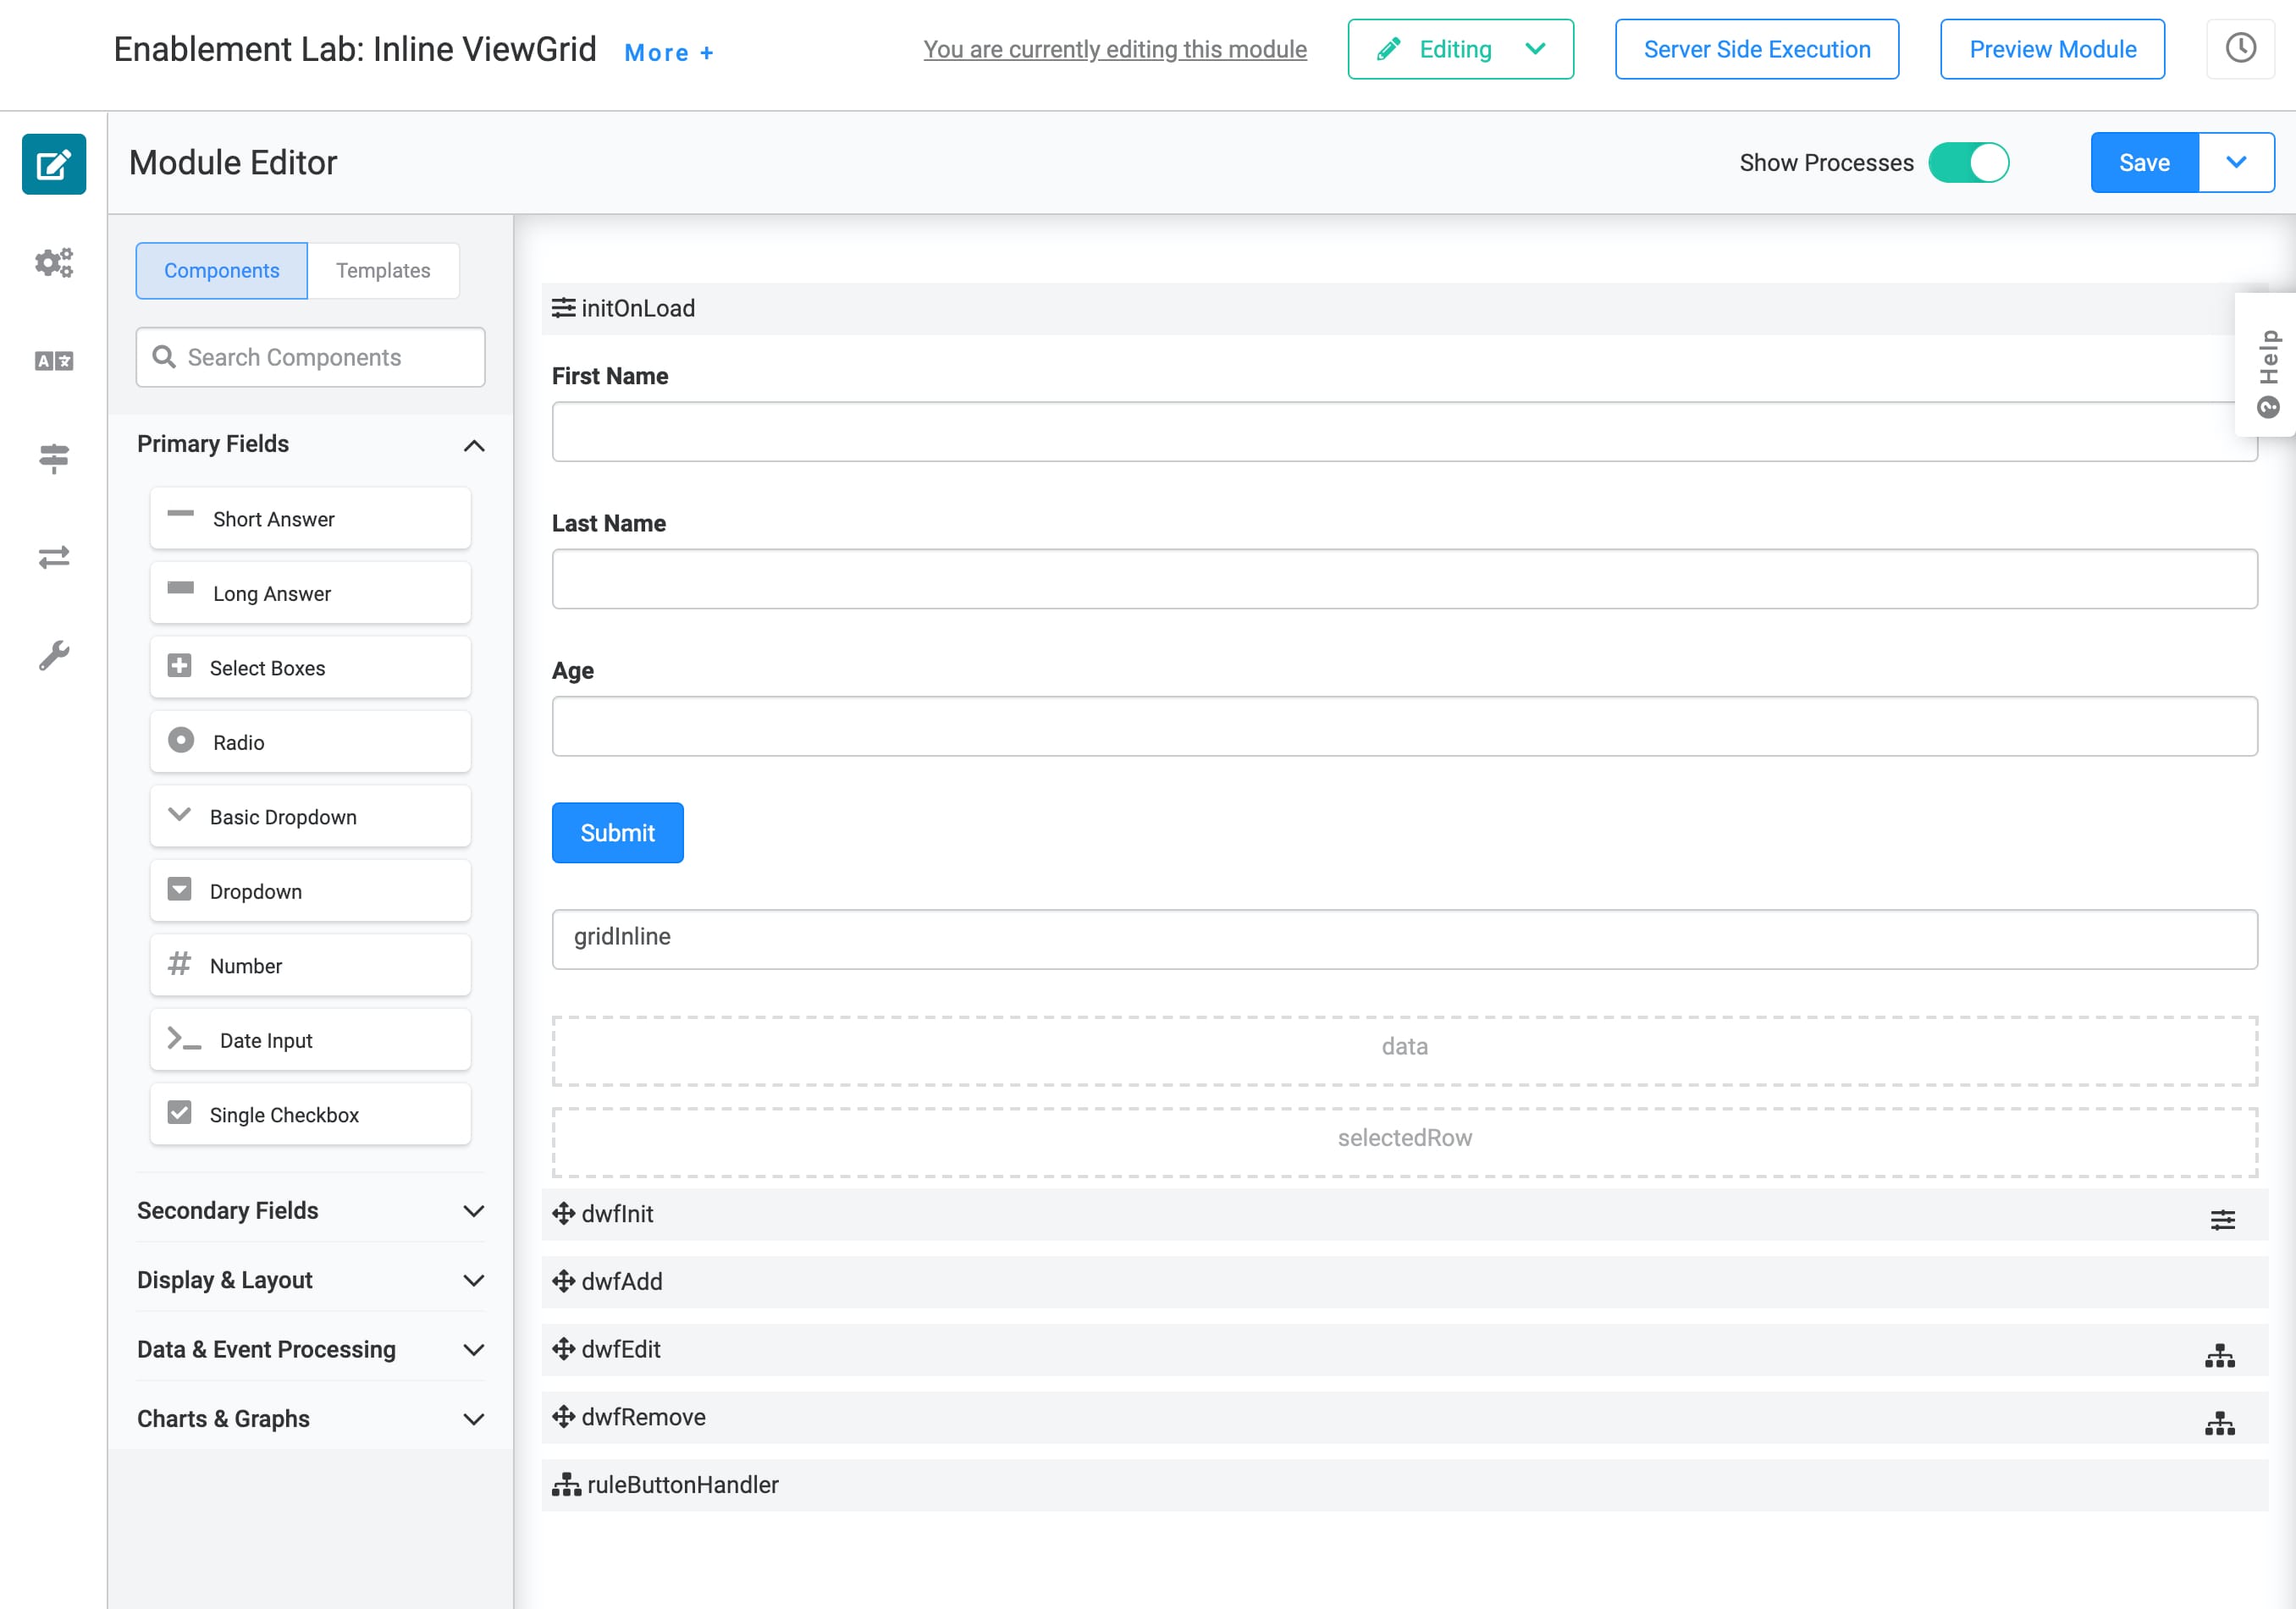Select the data hidden component placeholder
Screen dimensions: 2296x1609
1405,1050
